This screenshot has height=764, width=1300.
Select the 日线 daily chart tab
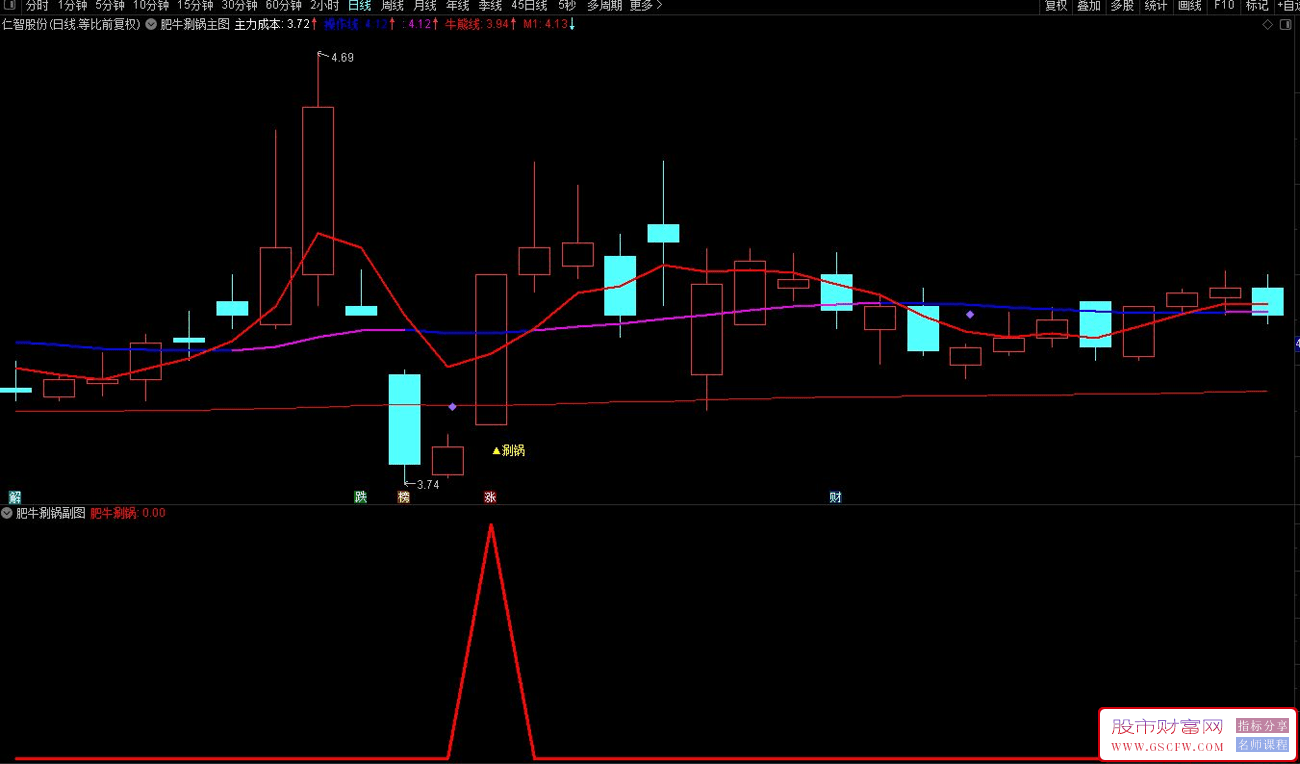pyautogui.click(x=359, y=5)
